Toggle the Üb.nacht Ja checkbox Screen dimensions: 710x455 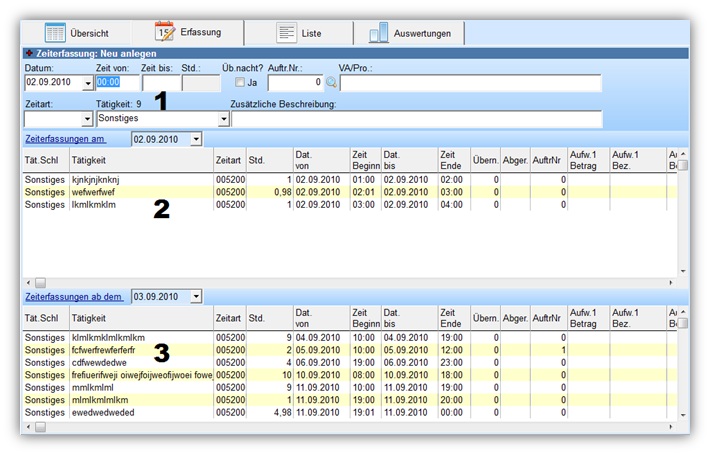(240, 82)
